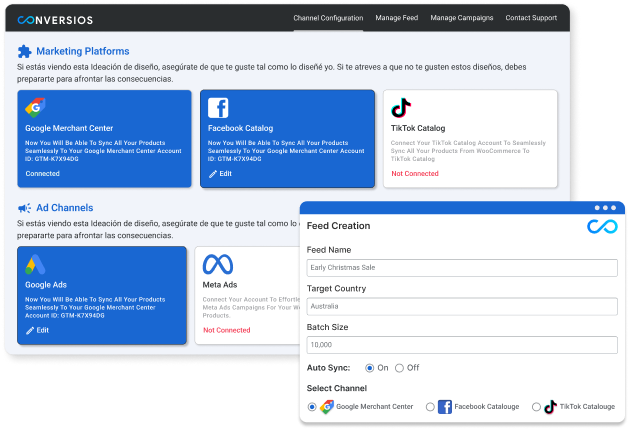
Task: Click the Ad Channels heading
Action: pos(65,208)
